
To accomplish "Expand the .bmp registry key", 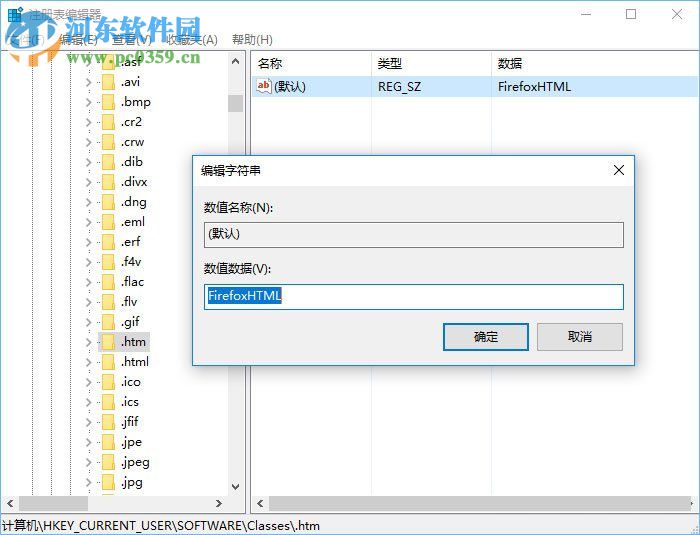I will tap(88, 102).
